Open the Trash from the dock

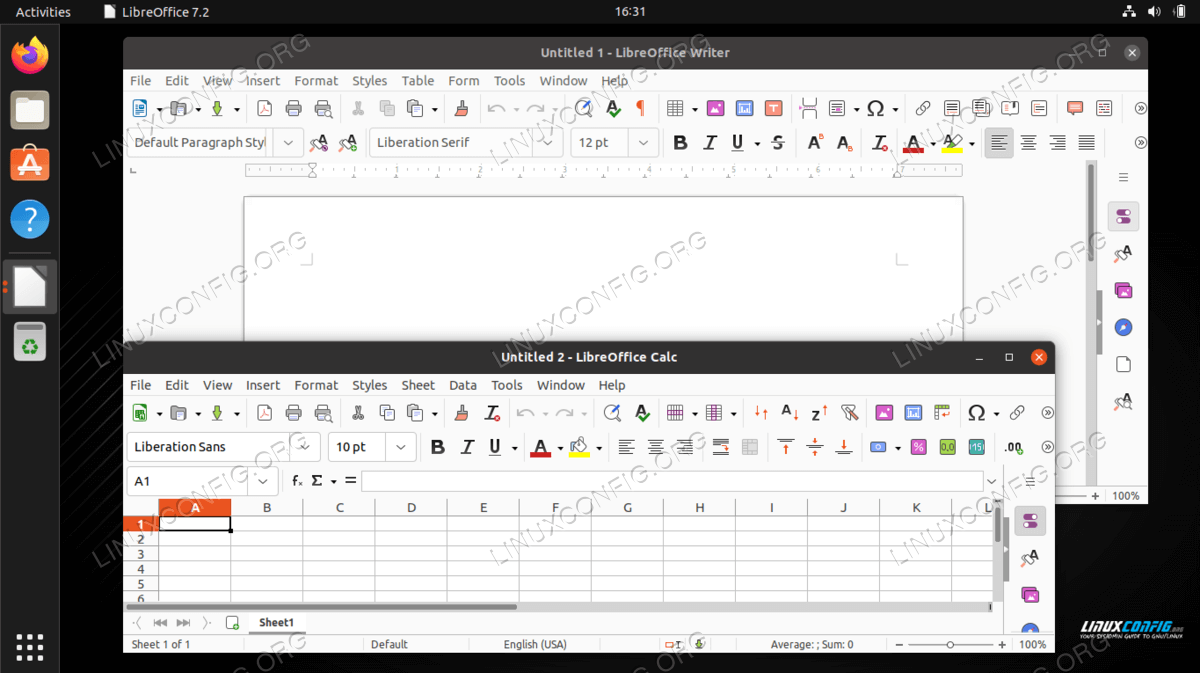30,341
